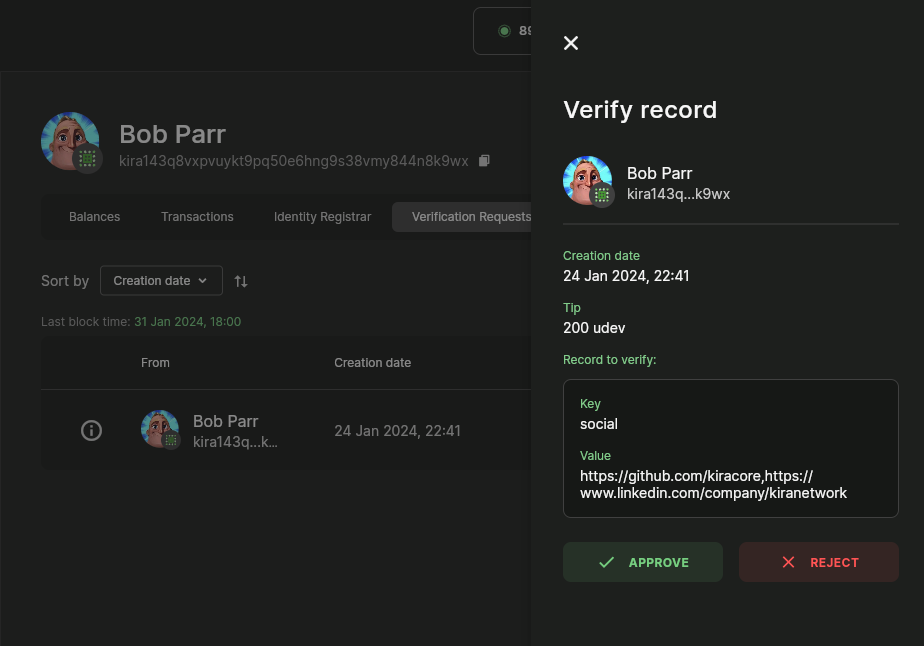Select the Bob Parr name in request row
Viewport: 924px width, 646px height.
pos(225,421)
